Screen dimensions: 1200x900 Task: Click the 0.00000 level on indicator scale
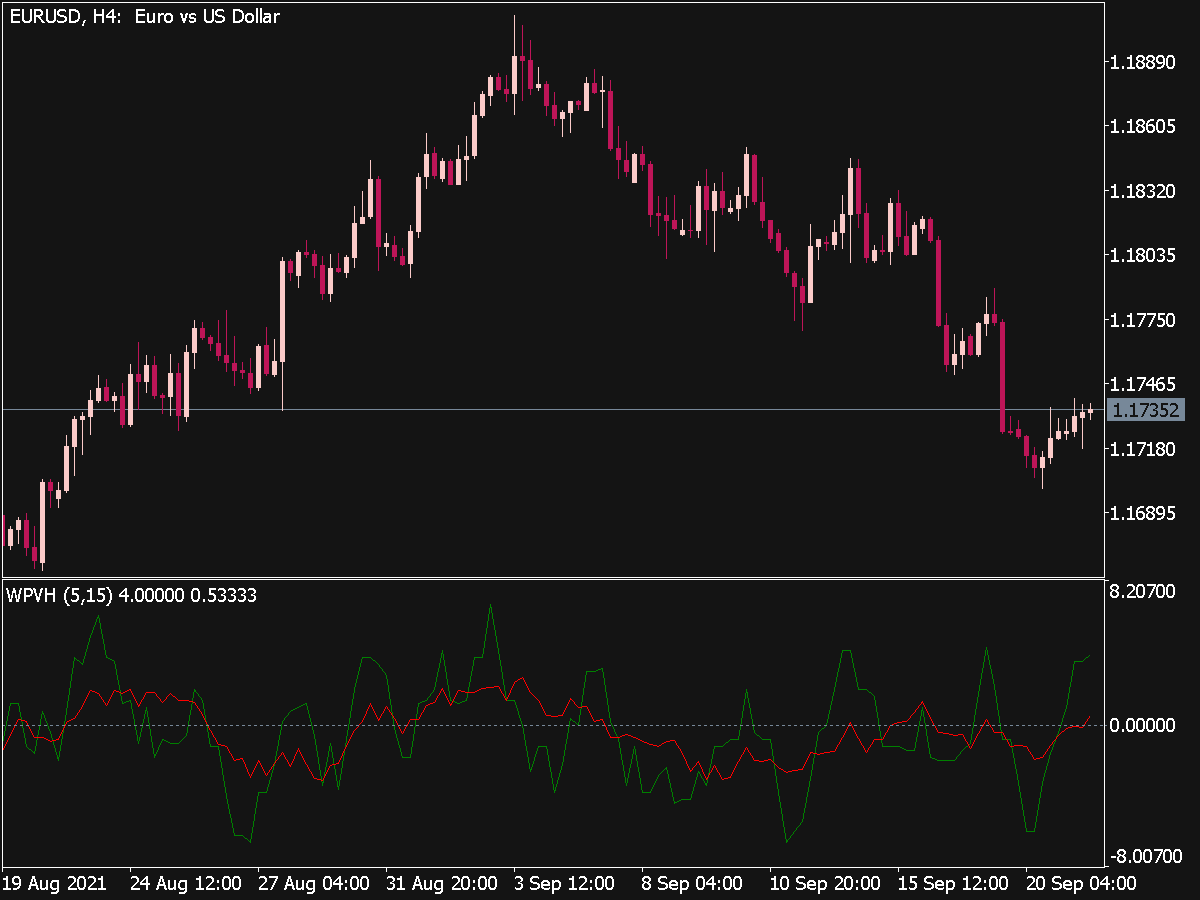click(x=1144, y=725)
